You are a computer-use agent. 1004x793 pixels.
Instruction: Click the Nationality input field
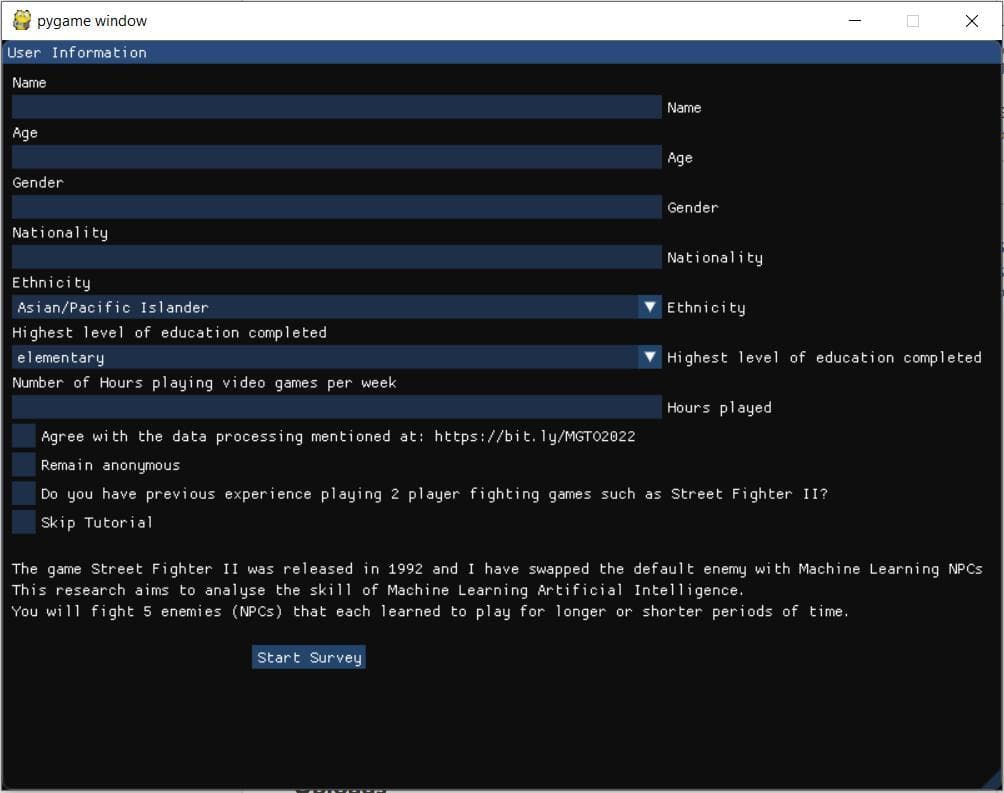pos(336,257)
